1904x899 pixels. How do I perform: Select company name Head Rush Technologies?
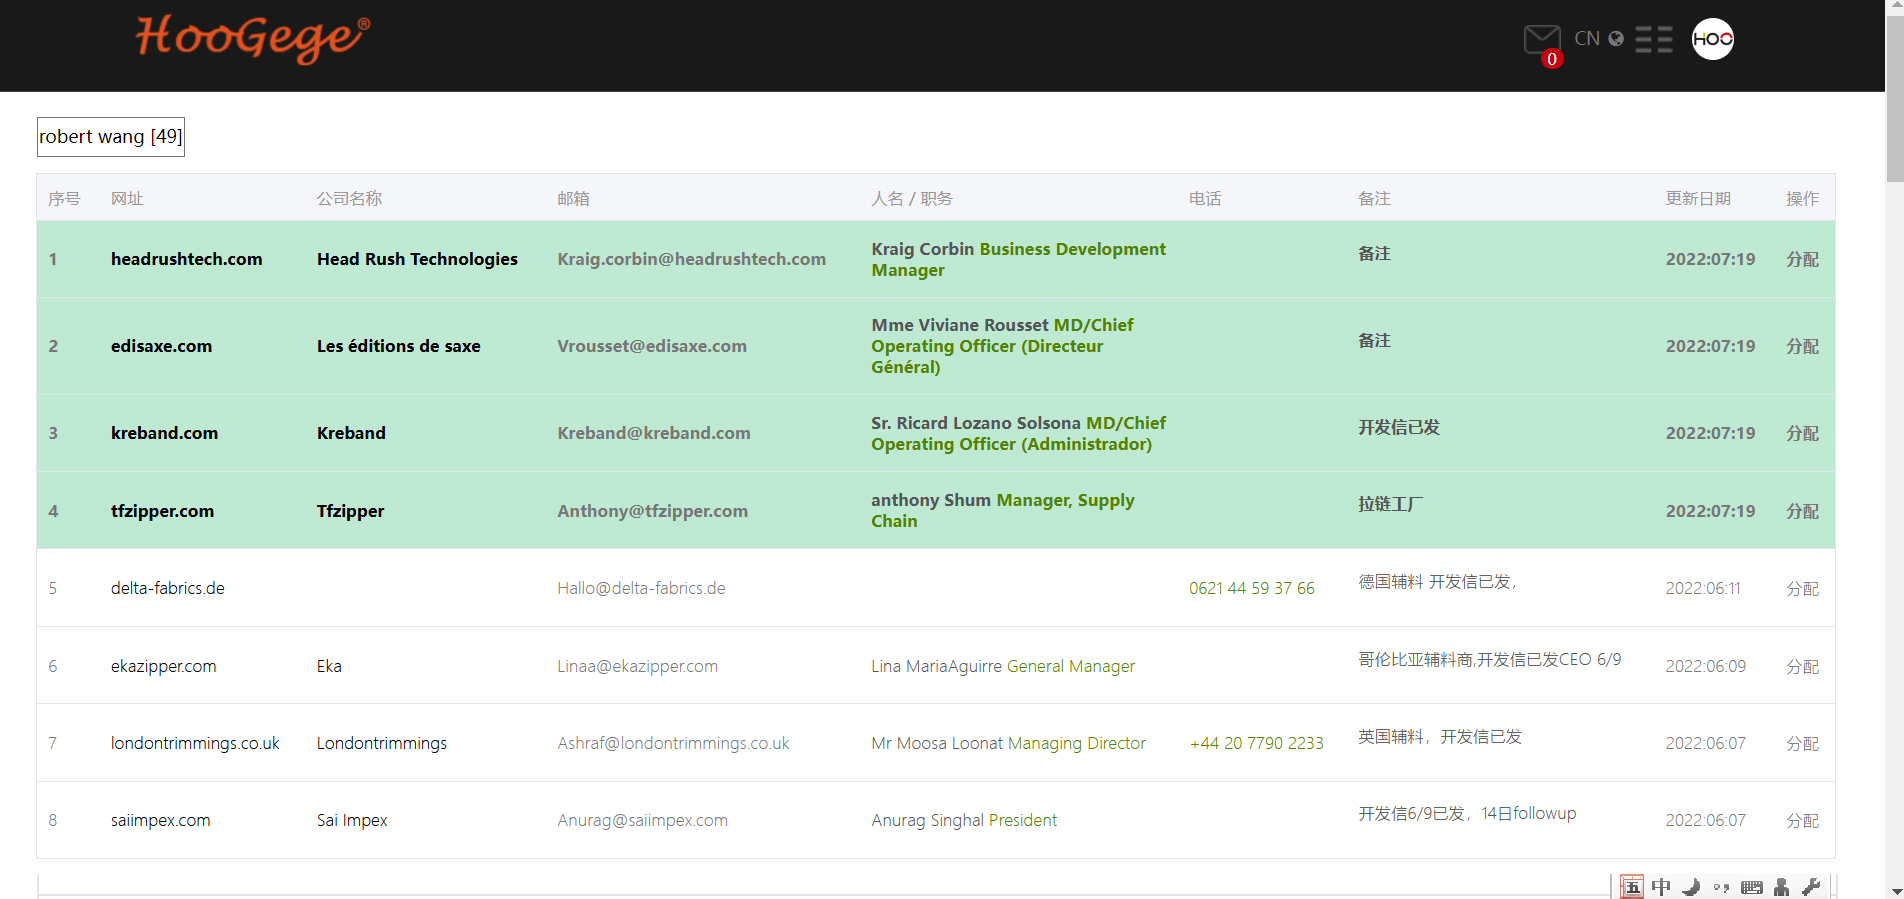point(417,259)
